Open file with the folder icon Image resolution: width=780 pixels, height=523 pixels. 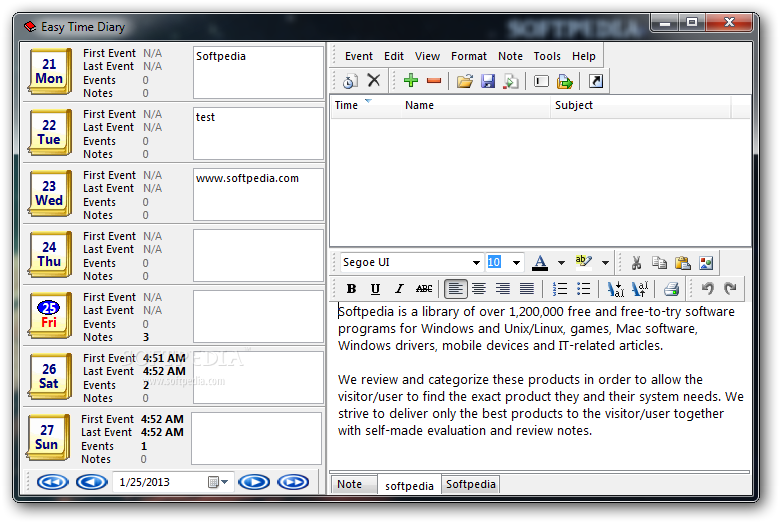[465, 81]
